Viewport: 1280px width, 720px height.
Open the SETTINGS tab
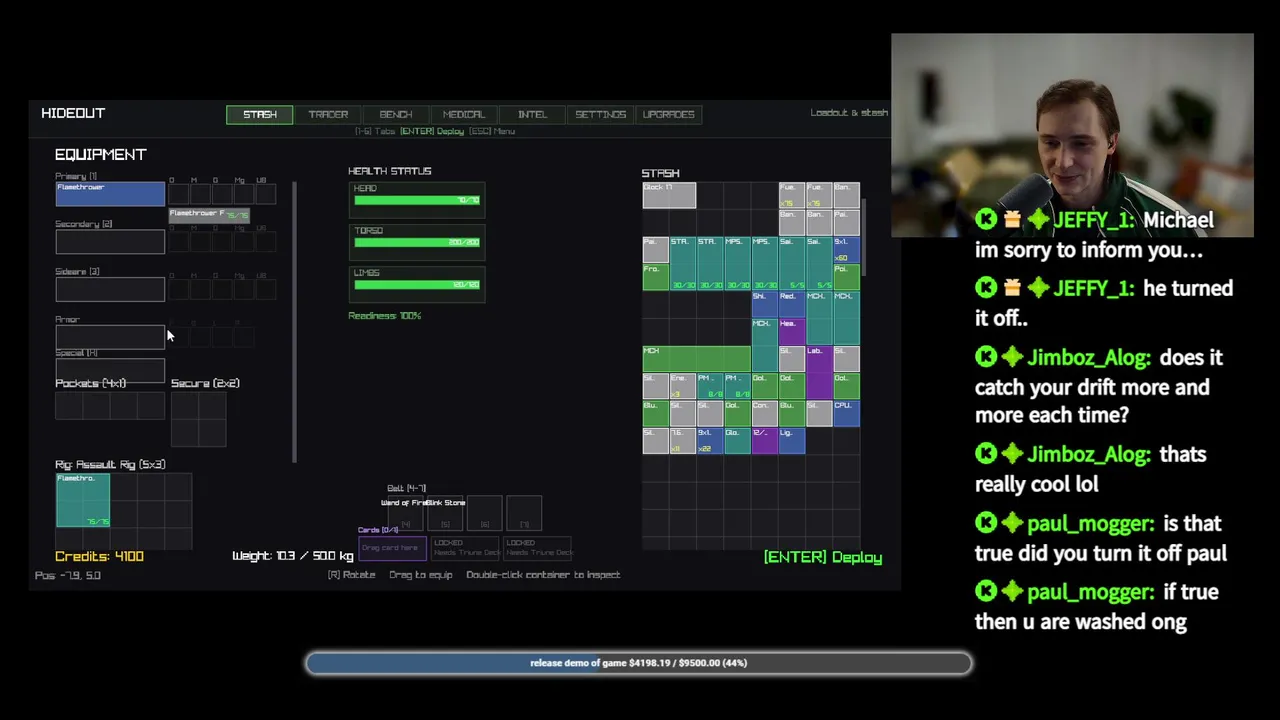[x=600, y=114]
